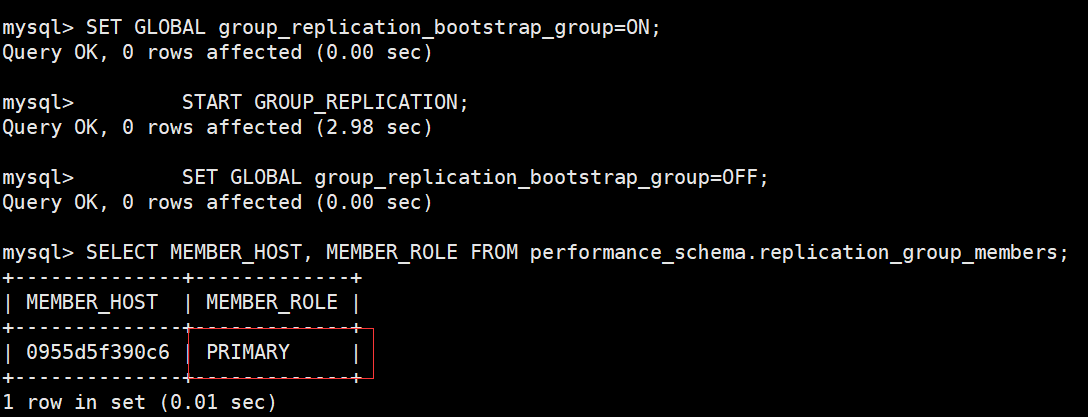The image size is (1088, 417).
Task: Click the SET GLOBAL text in first command
Action: click(146, 28)
